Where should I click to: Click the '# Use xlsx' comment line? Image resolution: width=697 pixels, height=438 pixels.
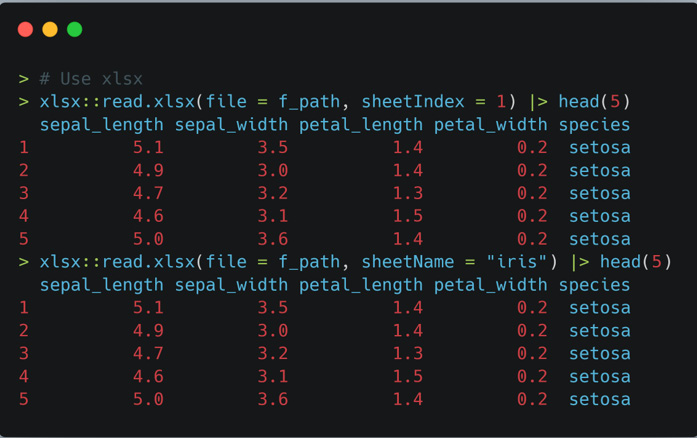[91, 79]
